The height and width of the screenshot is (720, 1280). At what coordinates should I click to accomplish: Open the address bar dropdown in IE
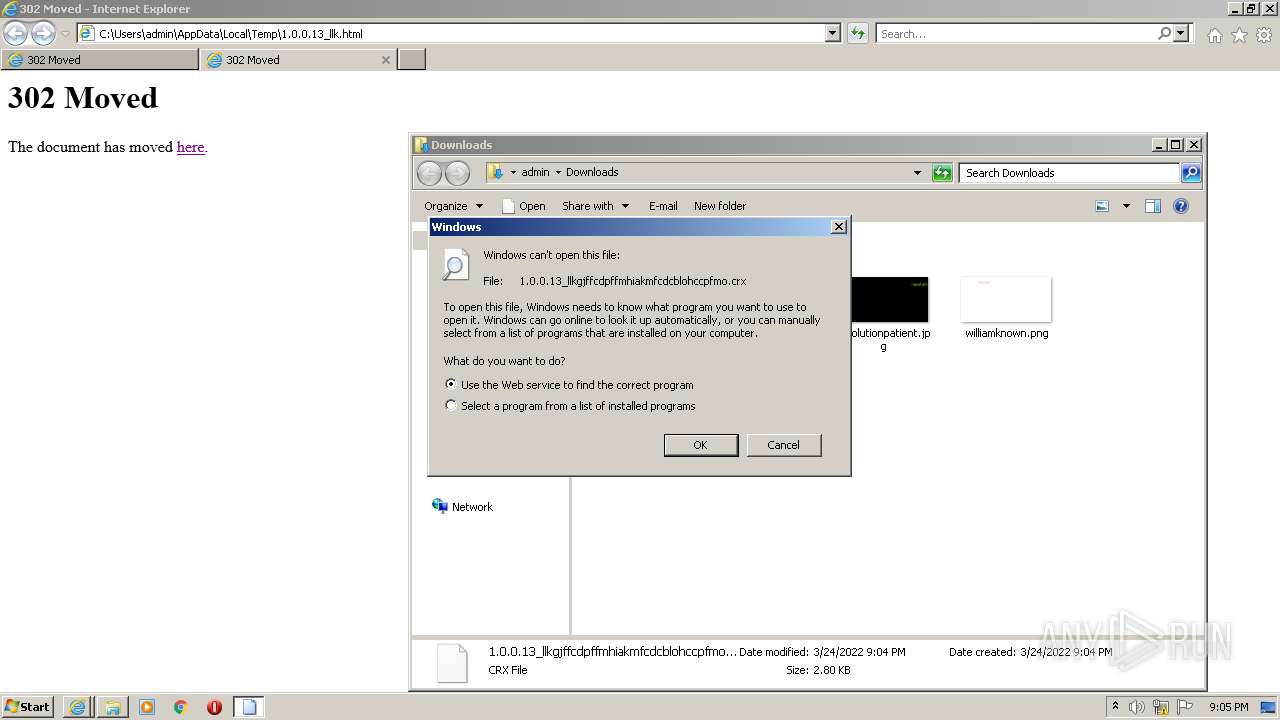[x=833, y=33]
